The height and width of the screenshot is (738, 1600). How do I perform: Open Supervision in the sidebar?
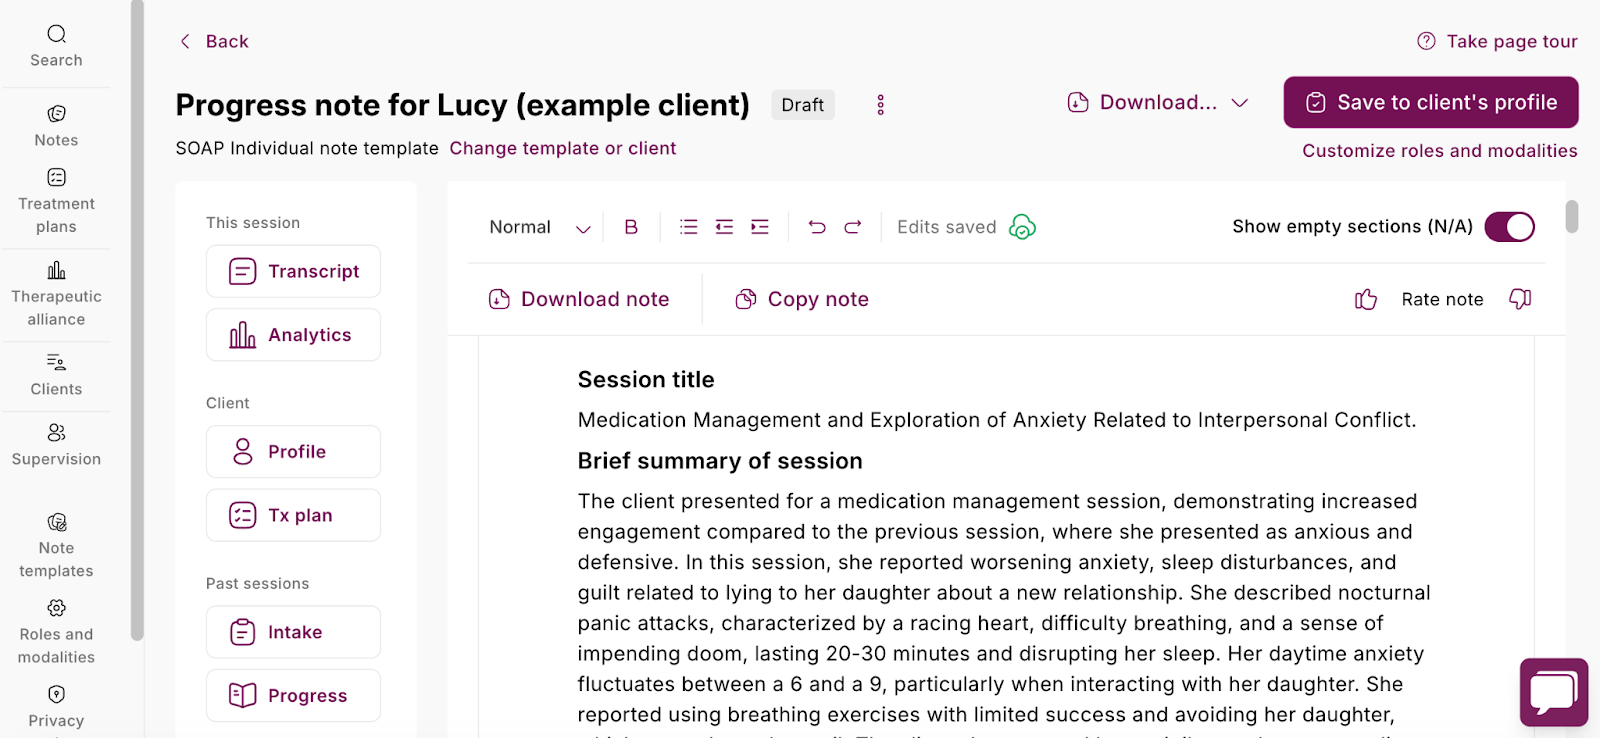(56, 445)
